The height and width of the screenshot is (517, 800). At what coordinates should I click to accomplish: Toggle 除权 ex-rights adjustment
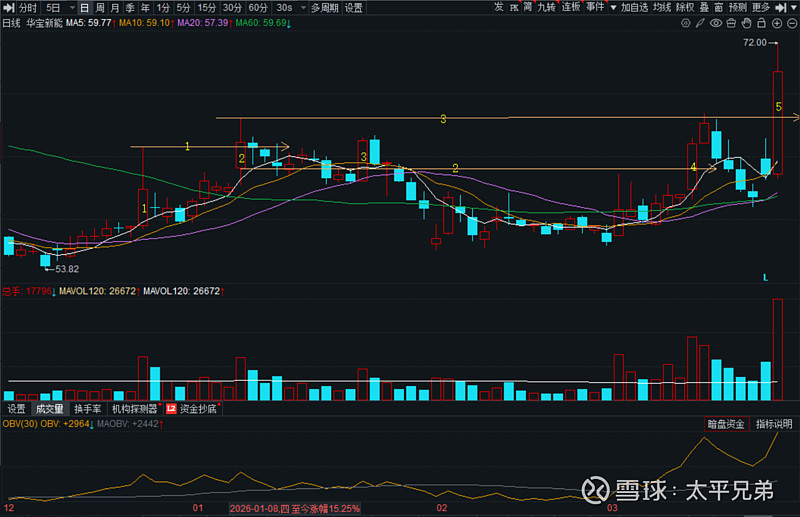pyautogui.click(x=685, y=7)
